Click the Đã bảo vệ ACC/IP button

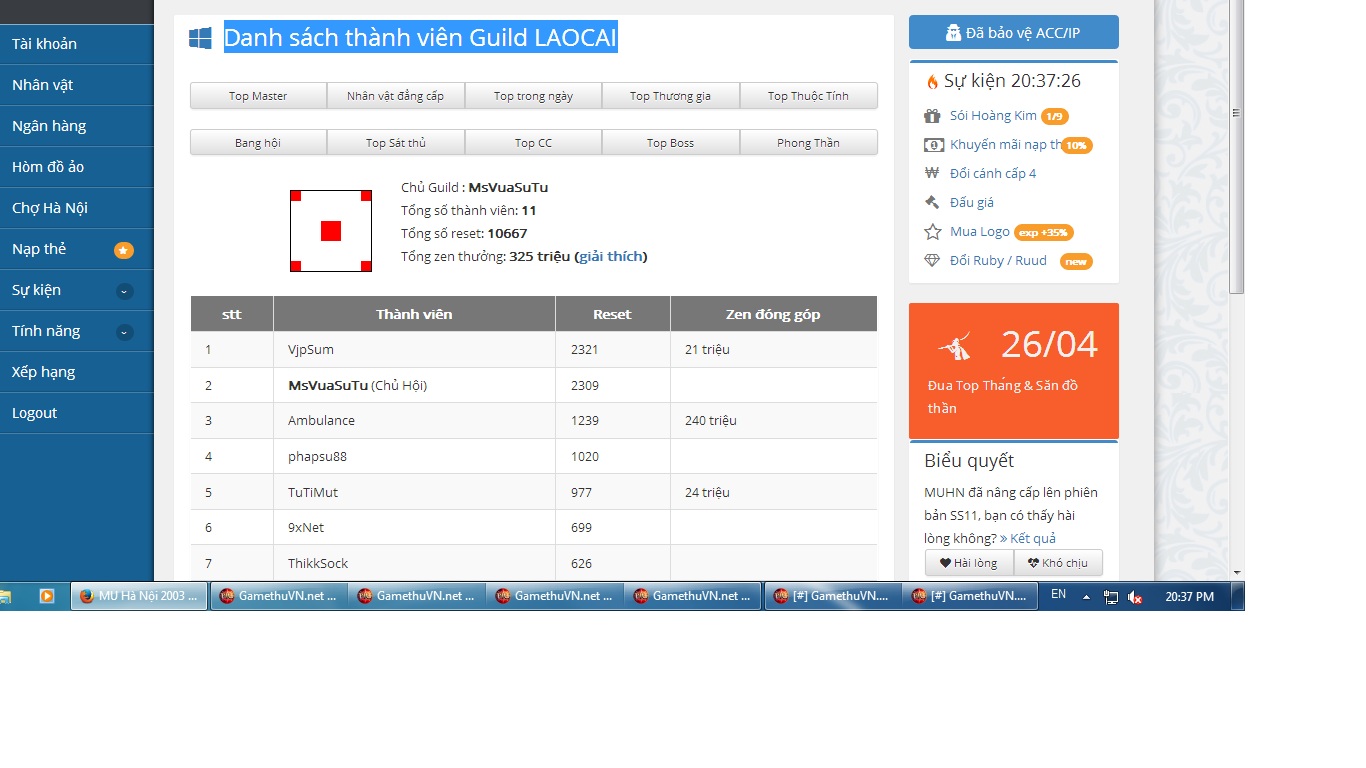point(1013,33)
